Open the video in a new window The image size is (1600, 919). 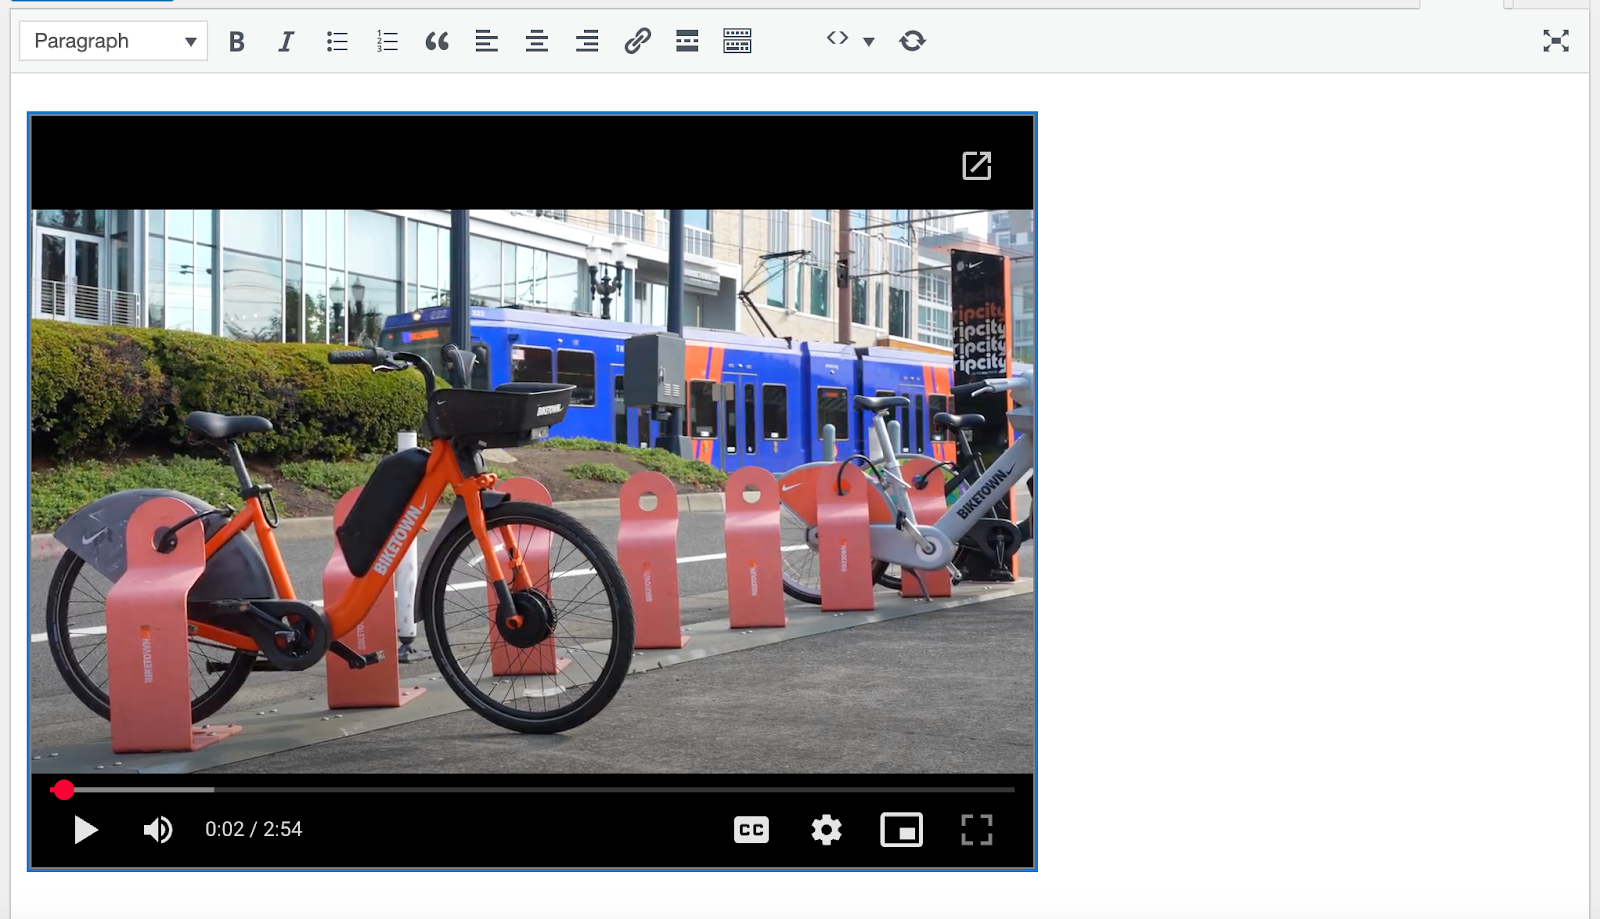point(978,166)
